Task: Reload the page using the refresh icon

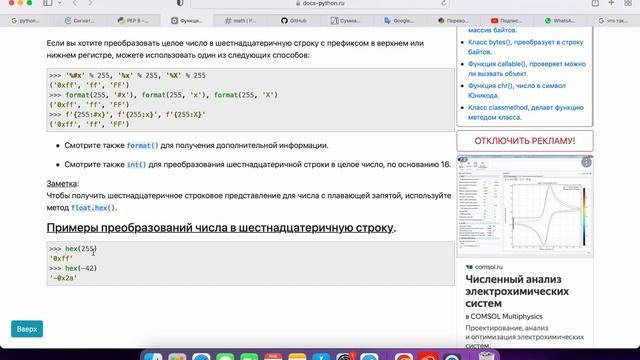Action: tap(444, 3)
